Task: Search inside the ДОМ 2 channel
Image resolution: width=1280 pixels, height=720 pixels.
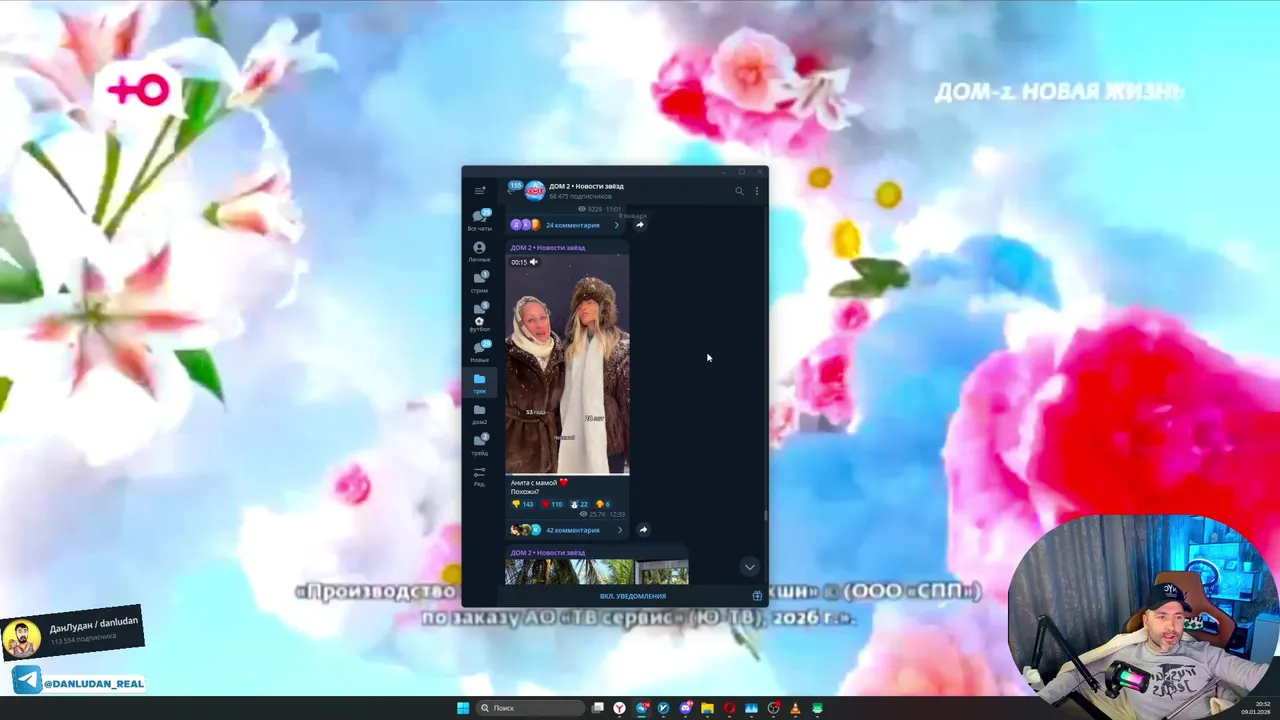Action: pyautogui.click(x=739, y=191)
